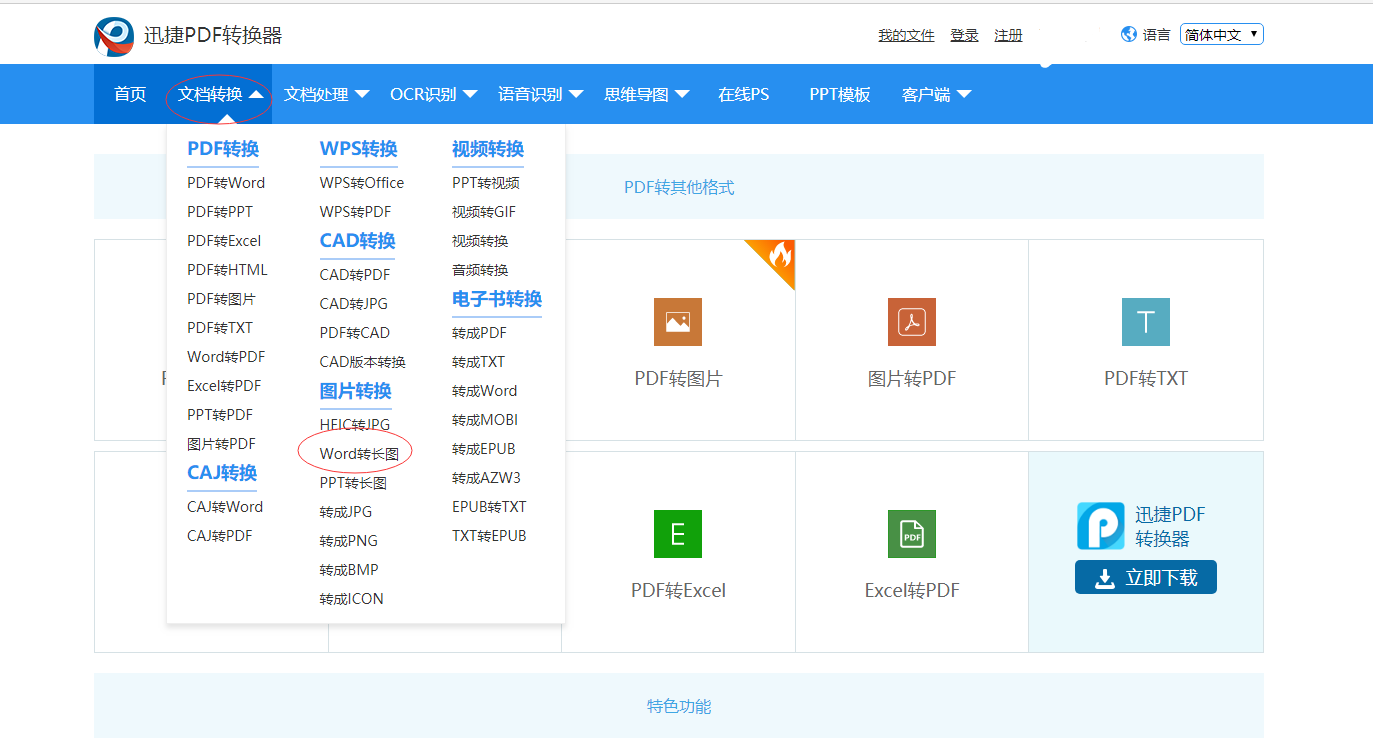Image resolution: width=1373 pixels, height=753 pixels.
Task: Expand the 语音识别 nav menu
Action: tap(541, 94)
